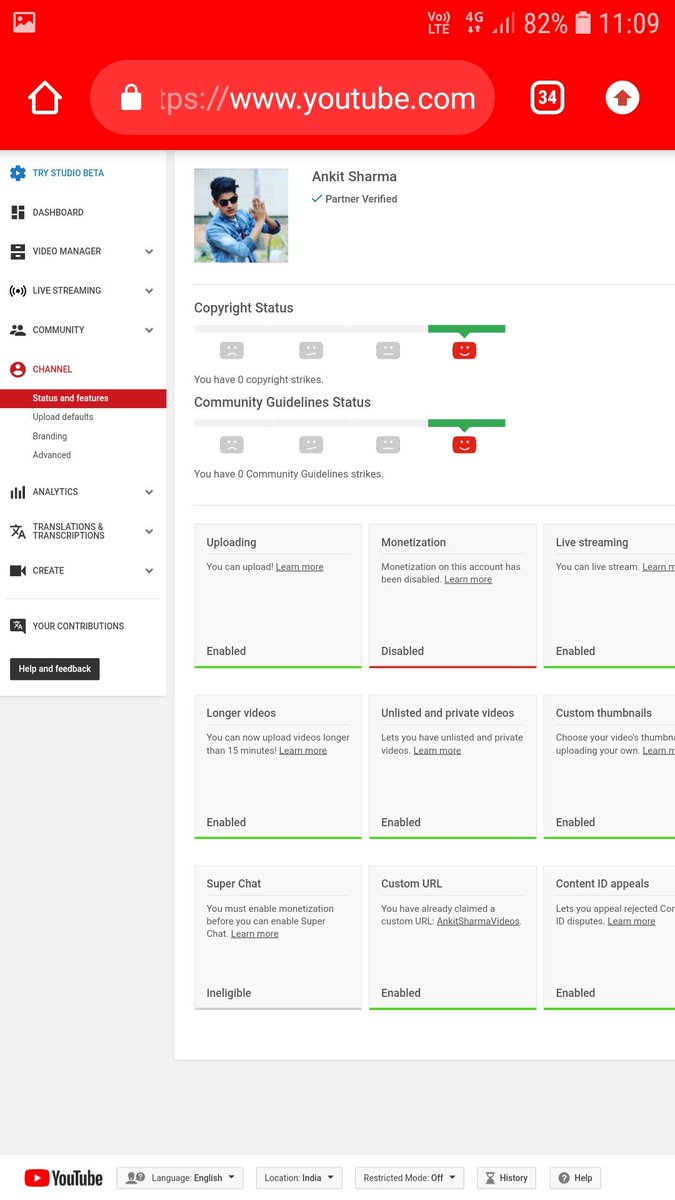Screen dimensions: 675x1200
Task: Tap the padlock secure site icon
Action: point(131,97)
